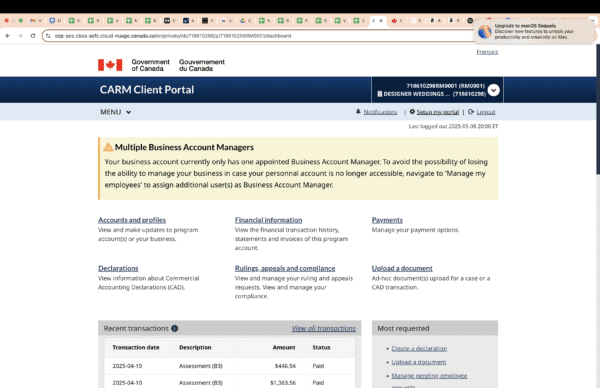Click the CARM Client Portal title
The width and height of the screenshot is (600, 388).
pos(147,90)
